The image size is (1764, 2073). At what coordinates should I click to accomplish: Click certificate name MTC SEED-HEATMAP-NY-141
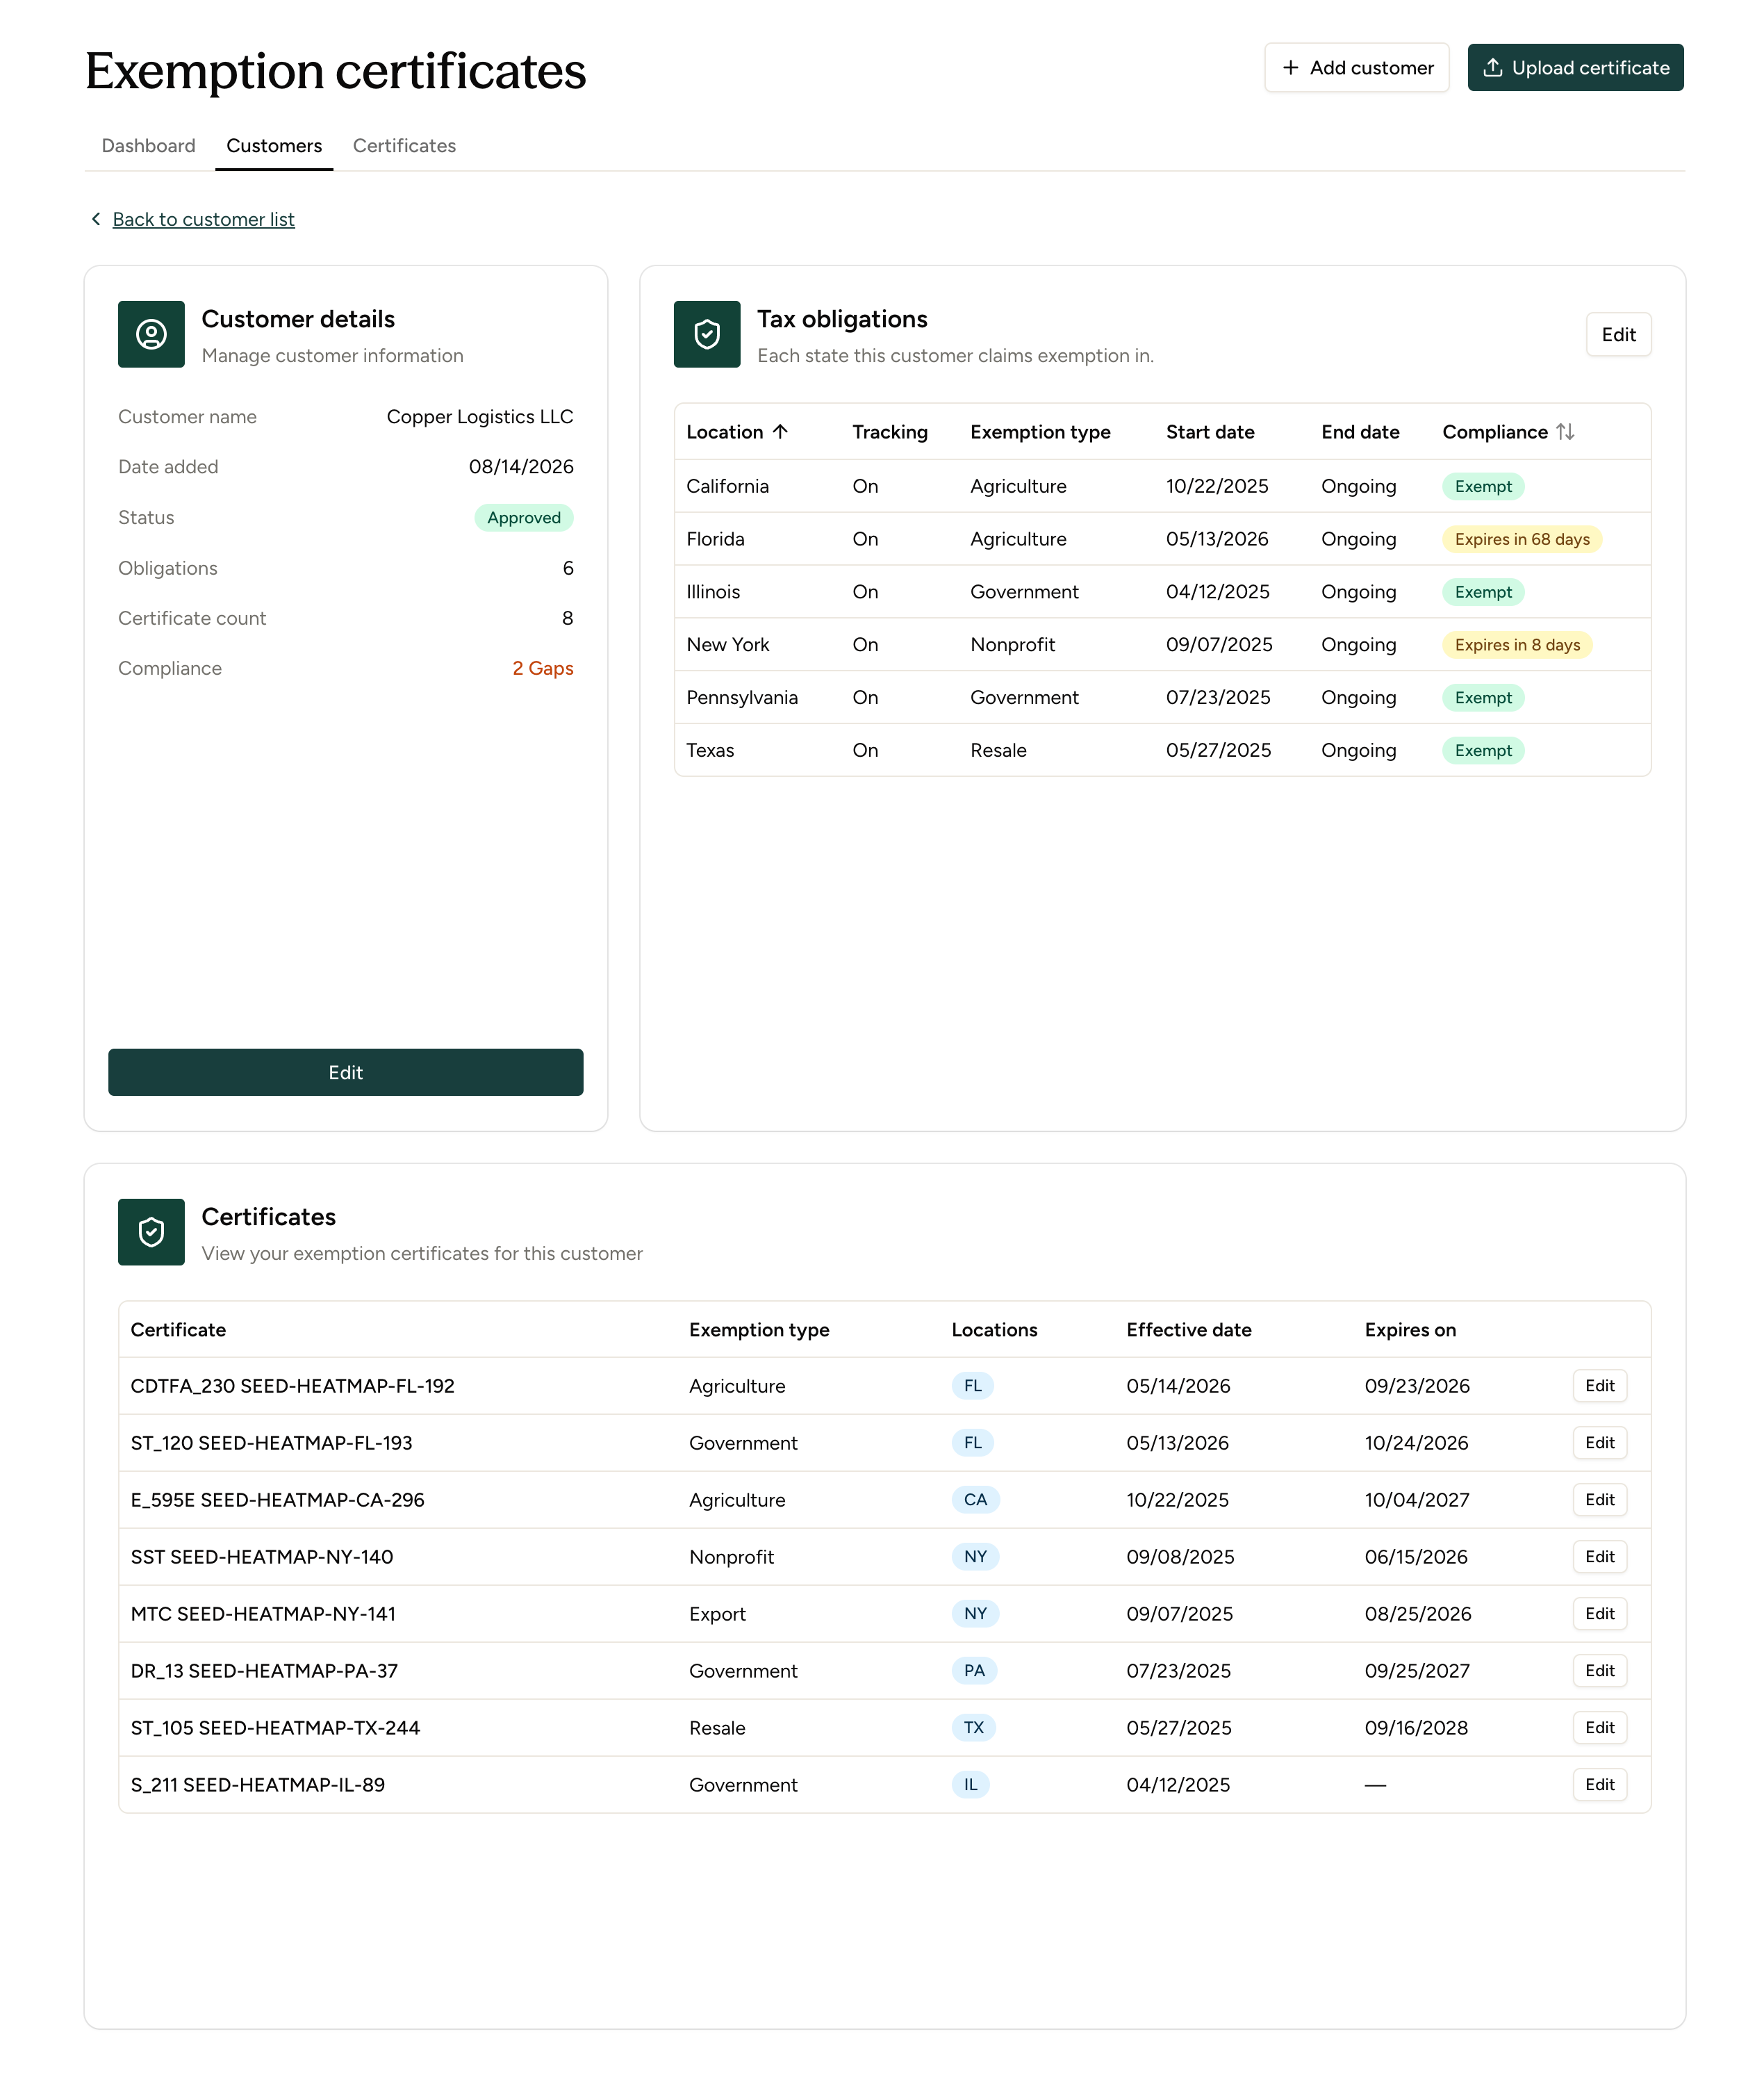coord(263,1614)
